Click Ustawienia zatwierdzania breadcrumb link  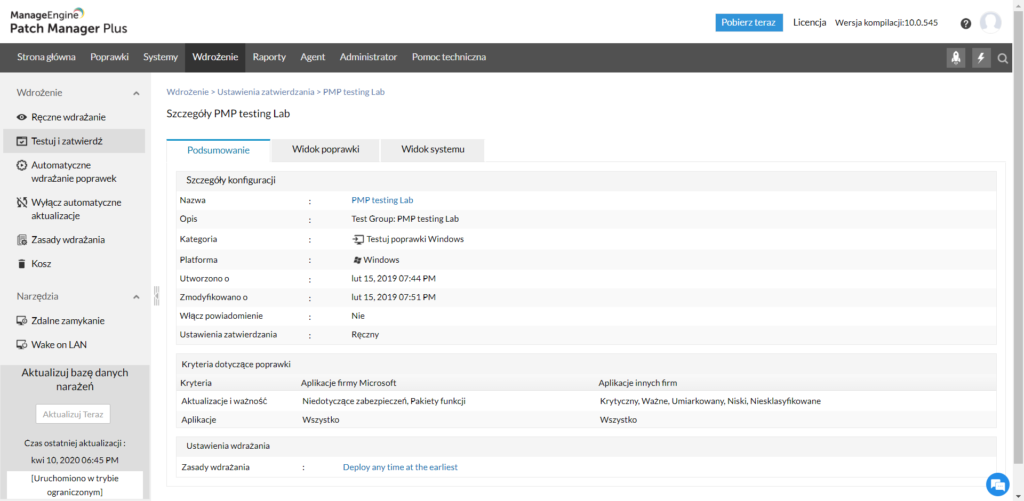(266, 92)
